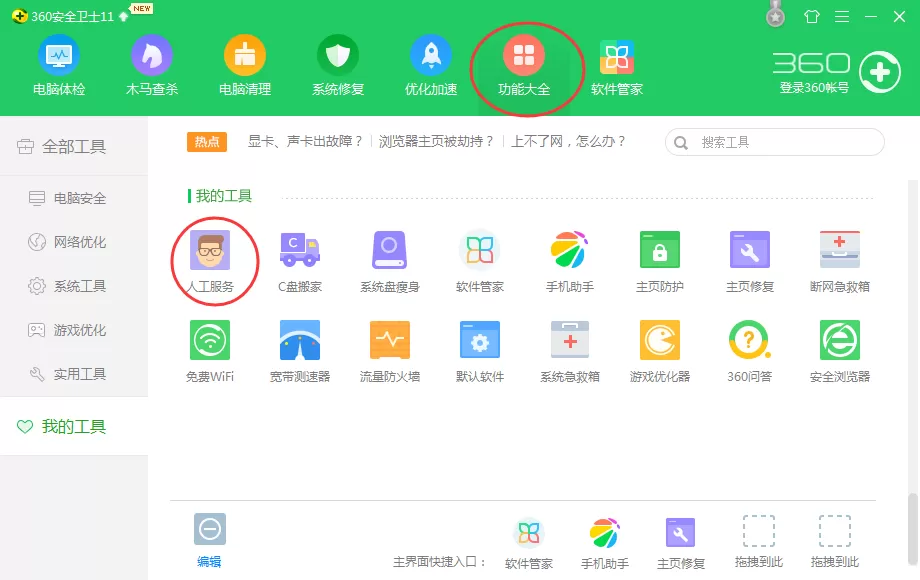The width and height of the screenshot is (920, 580).
Task: Open 电脑清理 cleaner module
Action: point(245,66)
